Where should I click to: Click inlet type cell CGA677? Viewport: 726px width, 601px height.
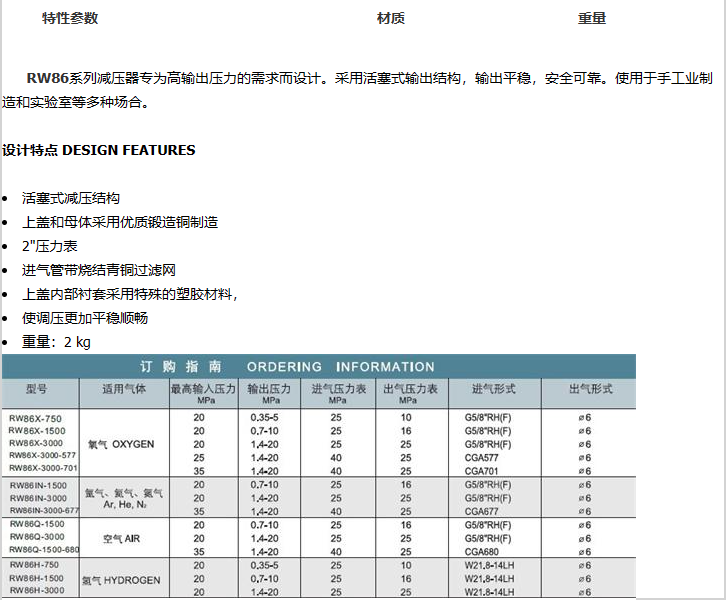click(x=482, y=512)
